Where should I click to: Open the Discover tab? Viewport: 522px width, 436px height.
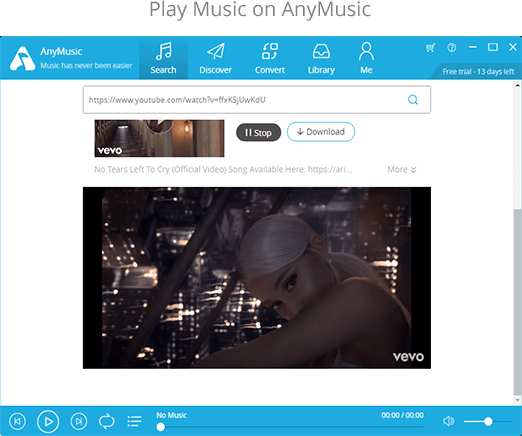(x=215, y=58)
